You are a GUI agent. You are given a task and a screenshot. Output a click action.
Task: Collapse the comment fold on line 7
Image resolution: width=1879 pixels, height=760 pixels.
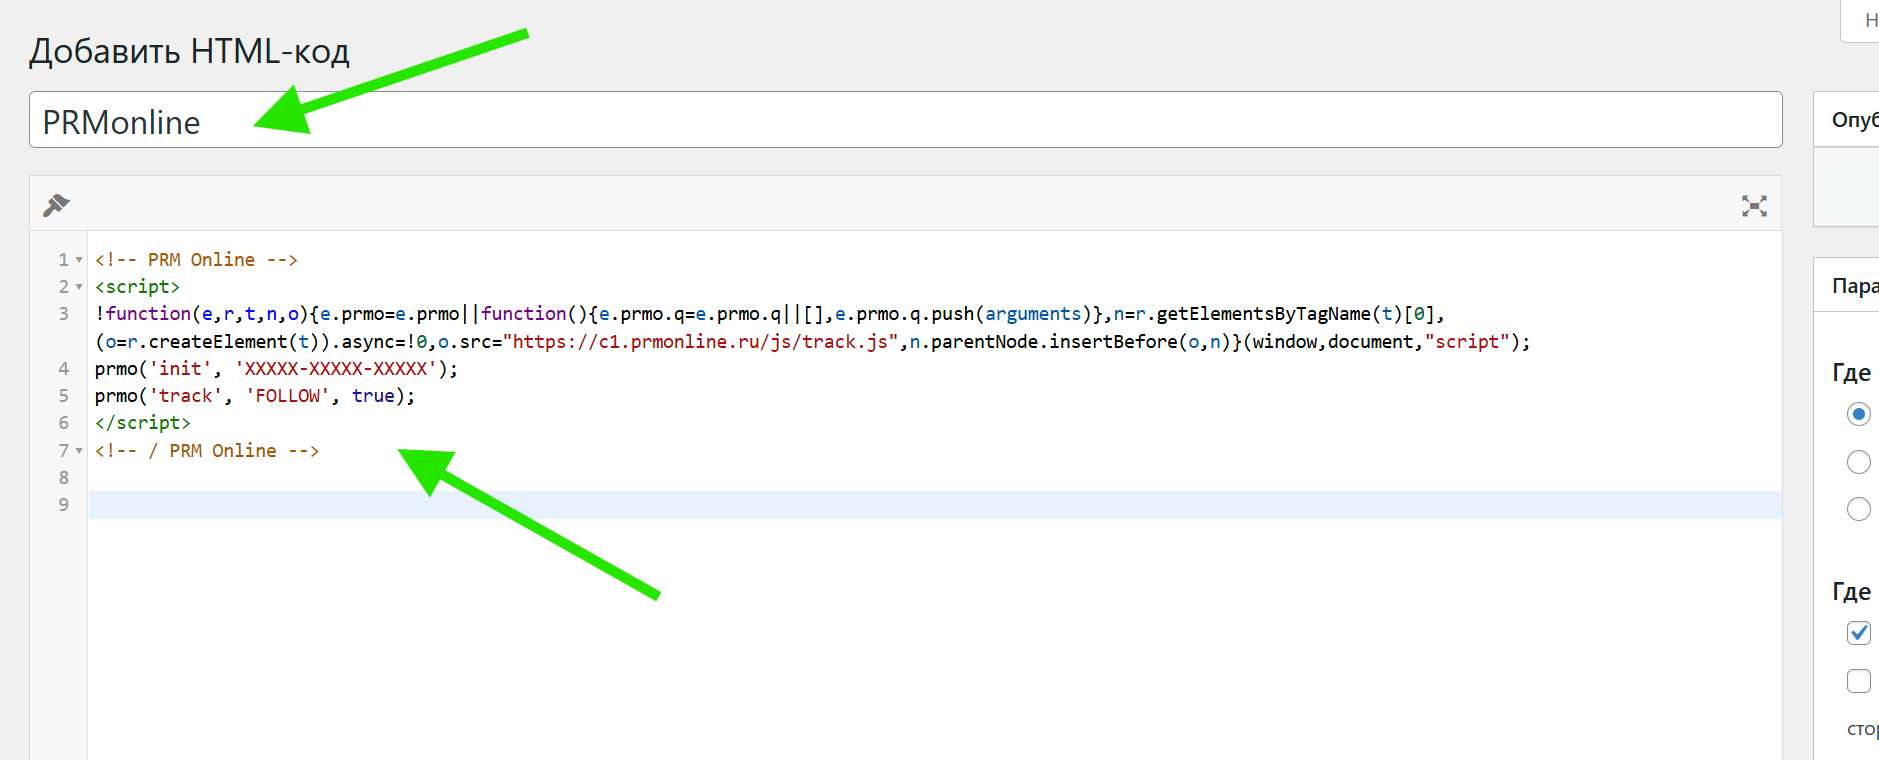point(79,451)
